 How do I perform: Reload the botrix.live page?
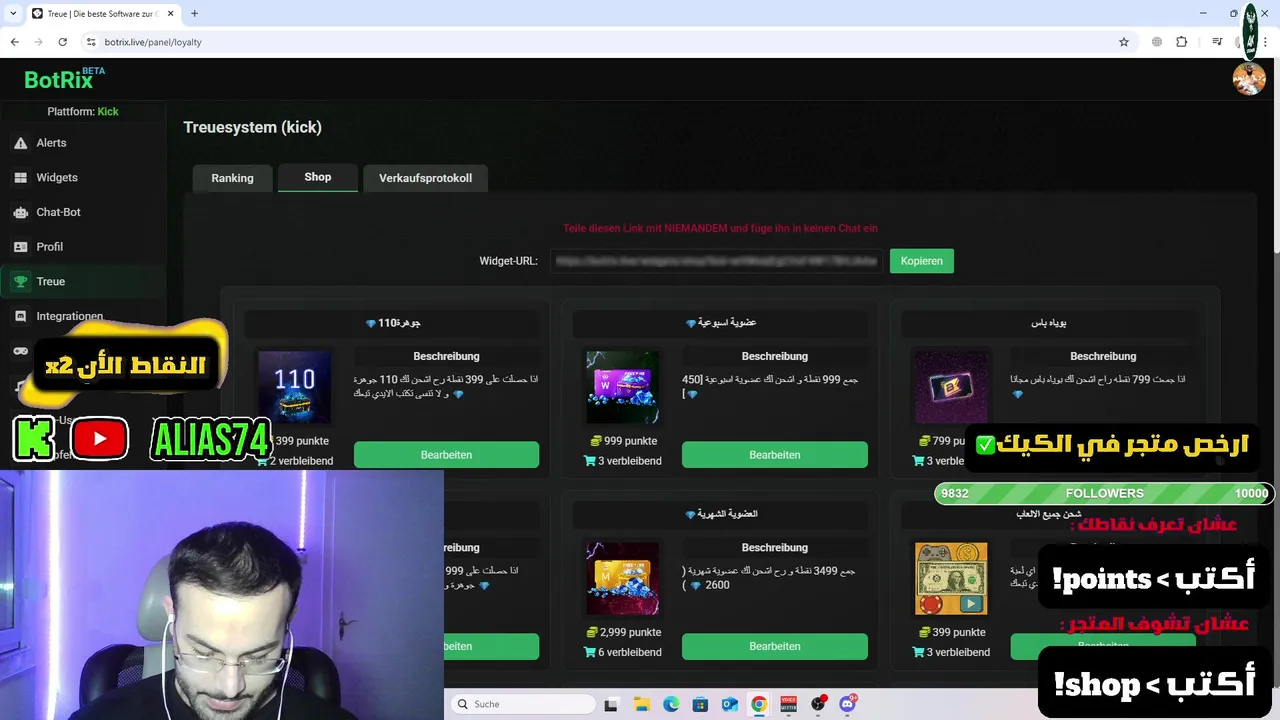pos(63,42)
